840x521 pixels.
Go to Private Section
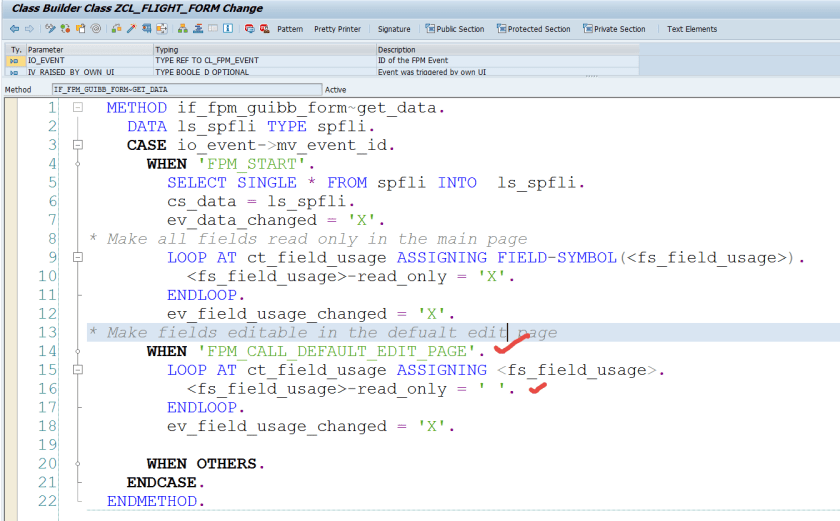pos(614,29)
